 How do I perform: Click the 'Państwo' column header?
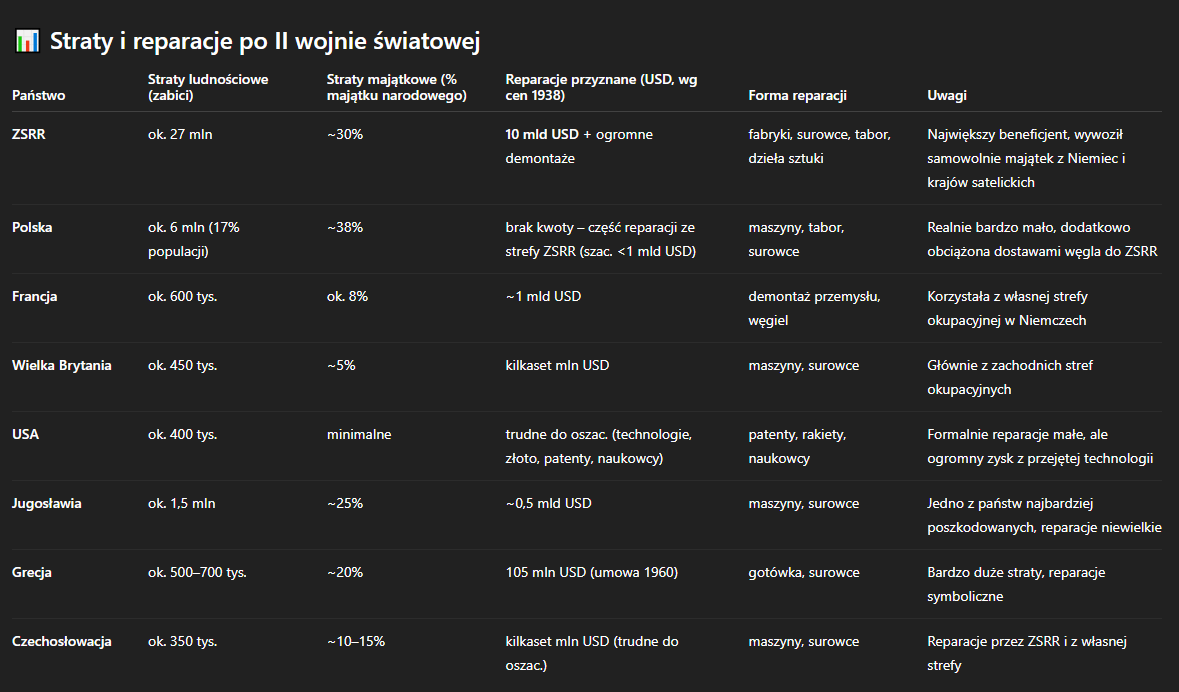point(39,96)
